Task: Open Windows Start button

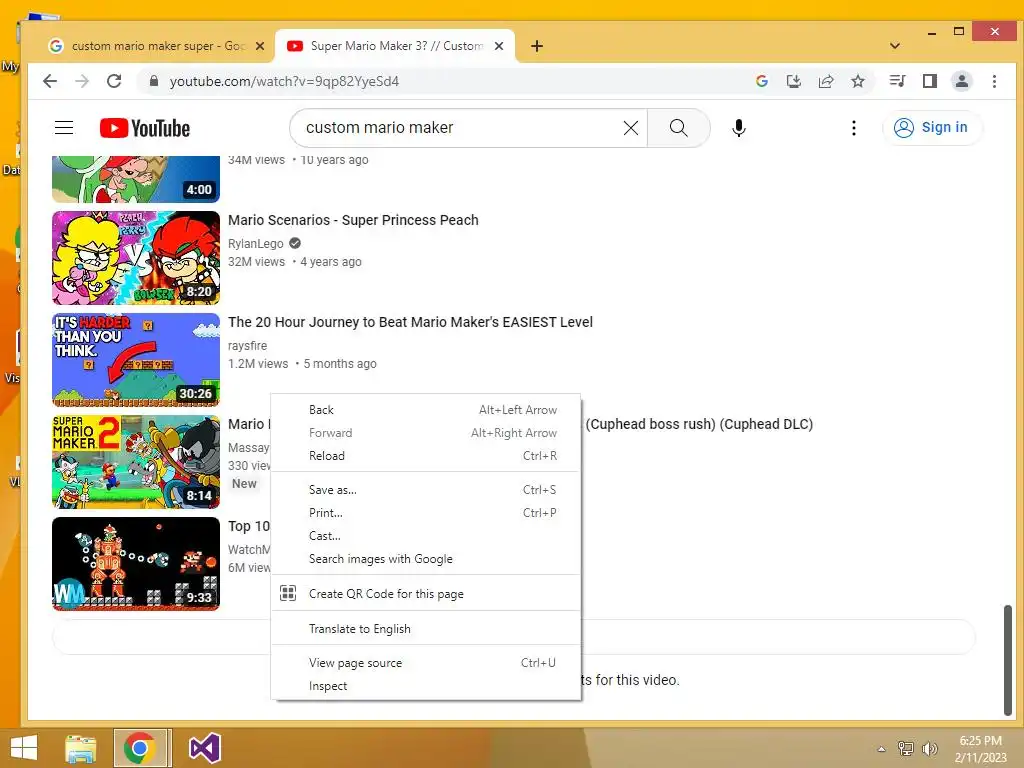Action: (24, 748)
